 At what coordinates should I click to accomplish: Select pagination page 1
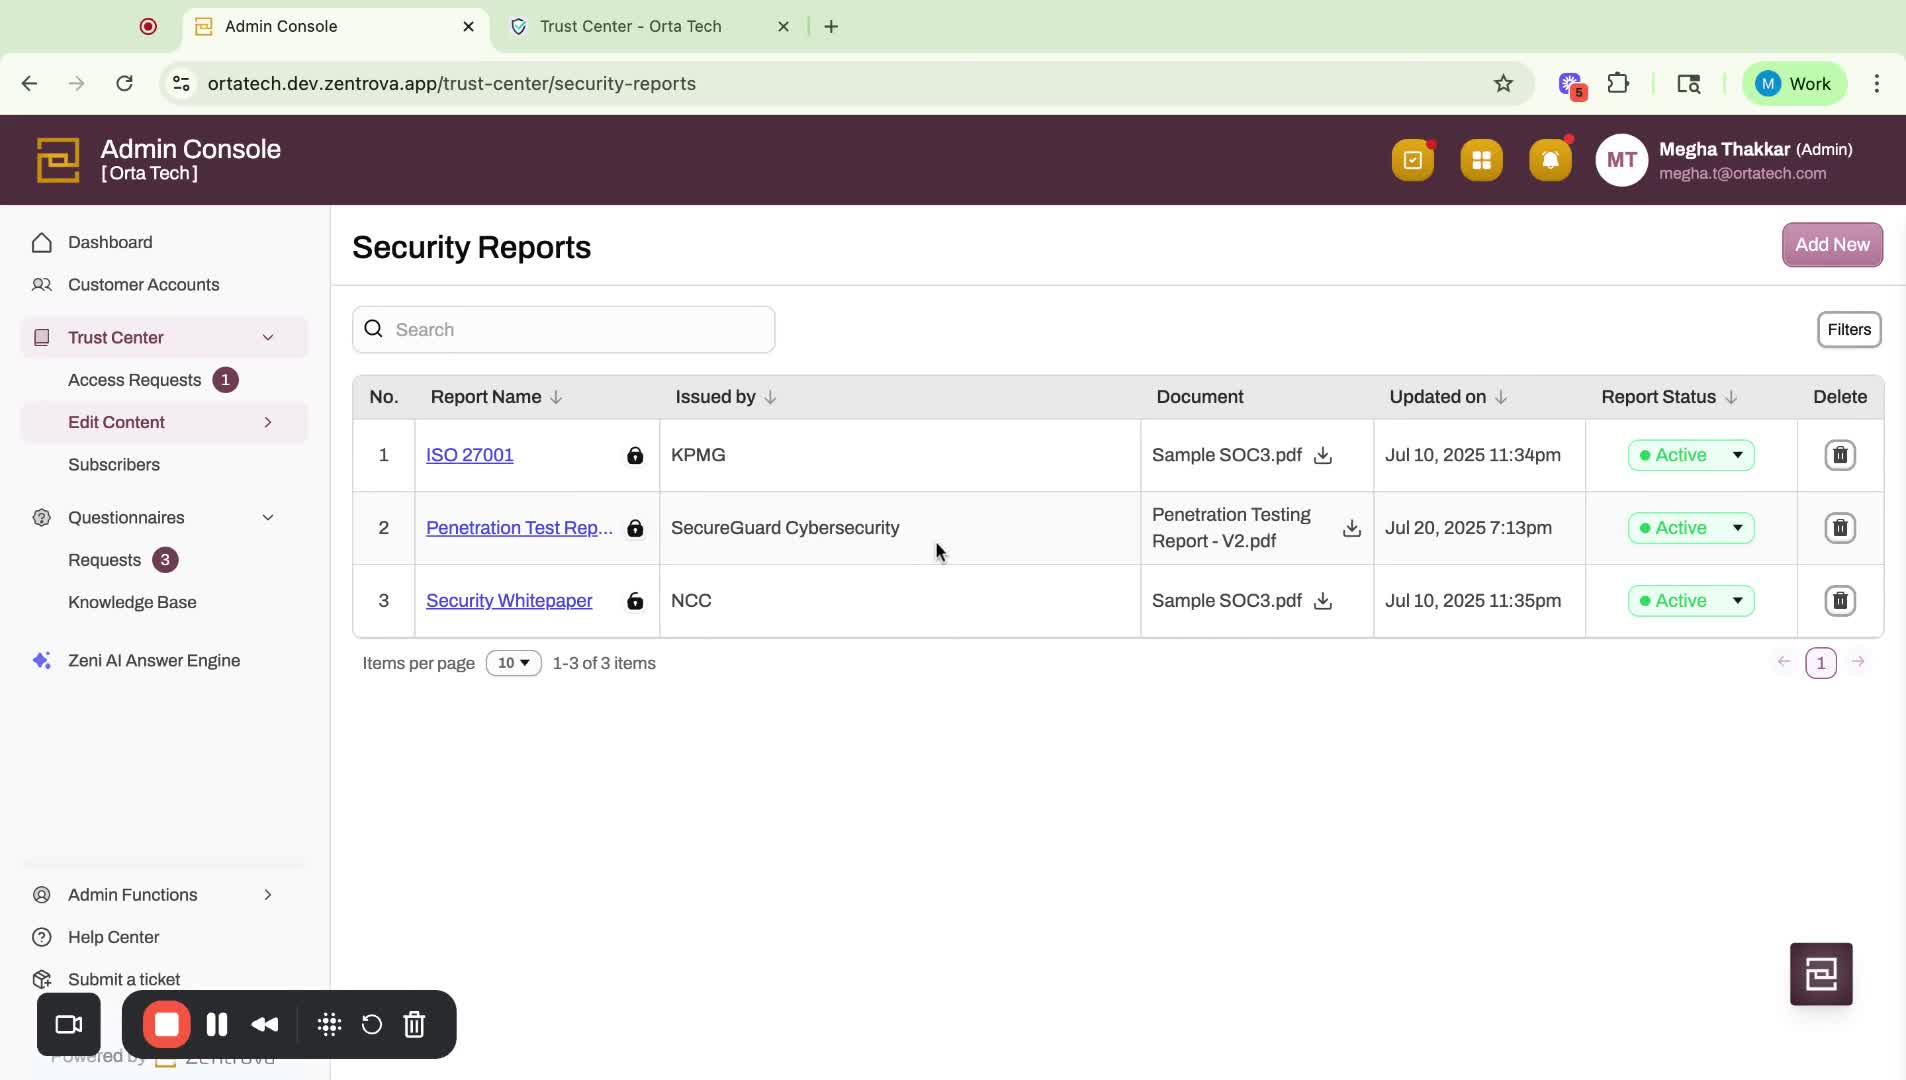tap(1820, 663)
